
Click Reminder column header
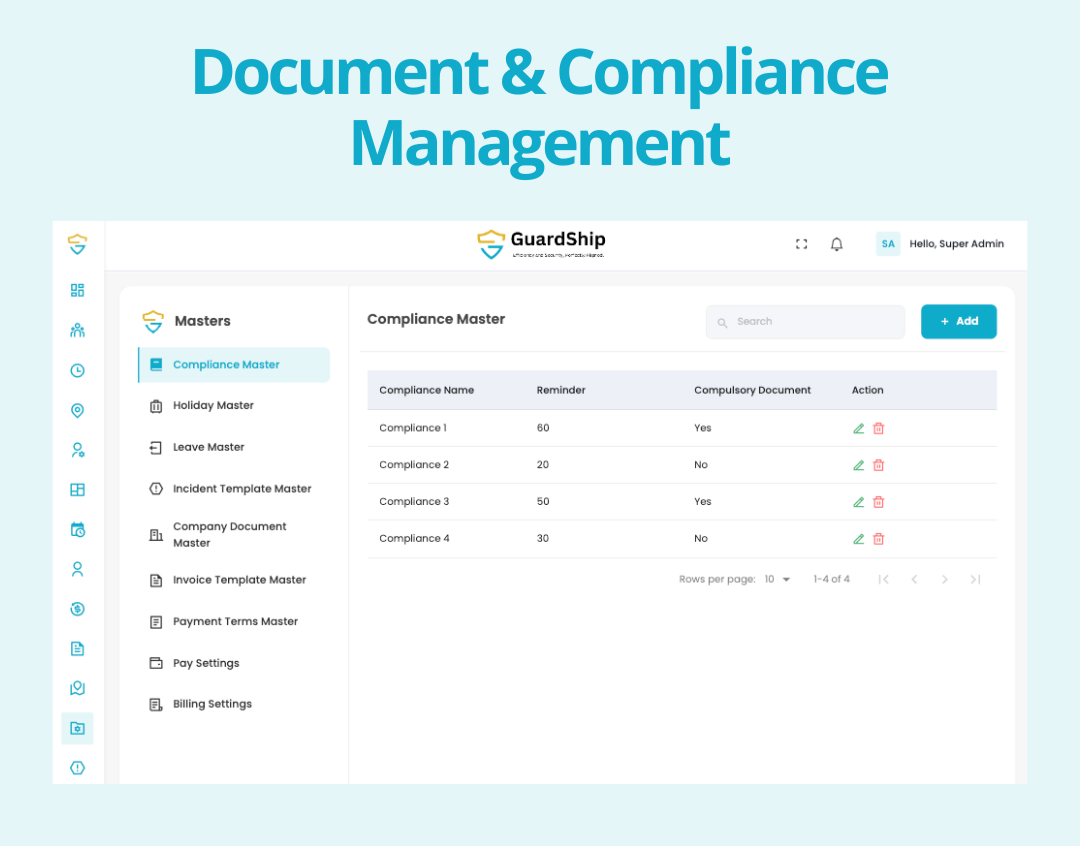pyautogui.click(x=561, y=390)
